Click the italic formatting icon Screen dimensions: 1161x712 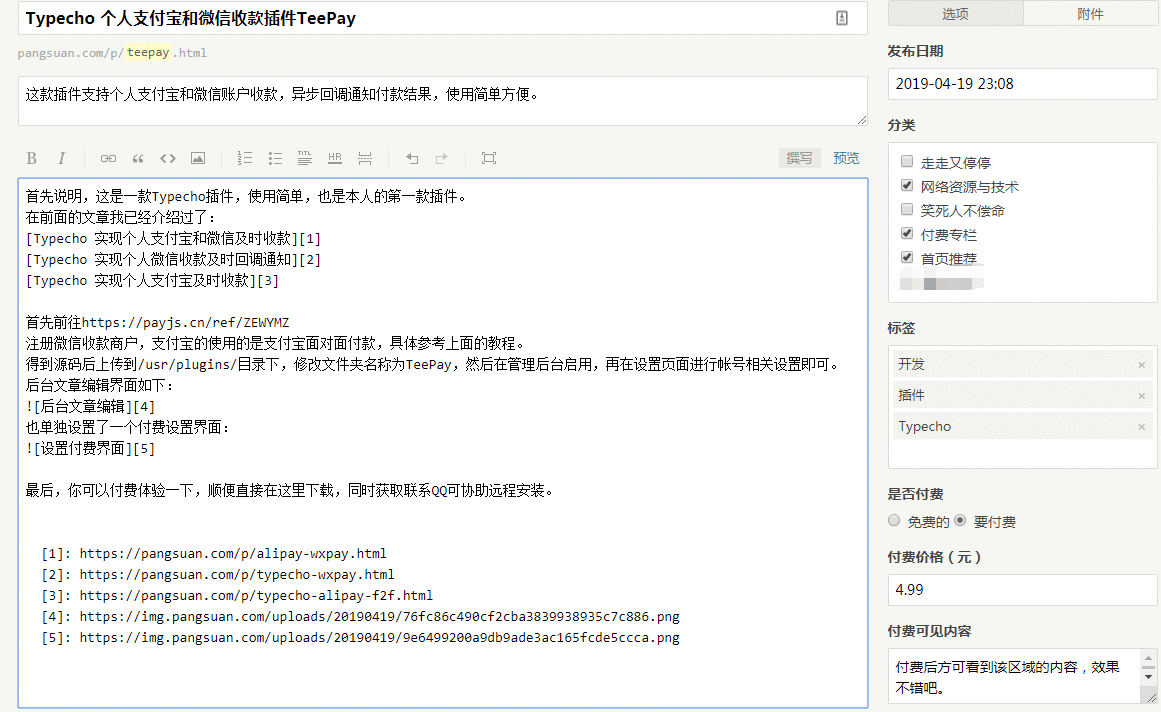click(x=61, y=158)
